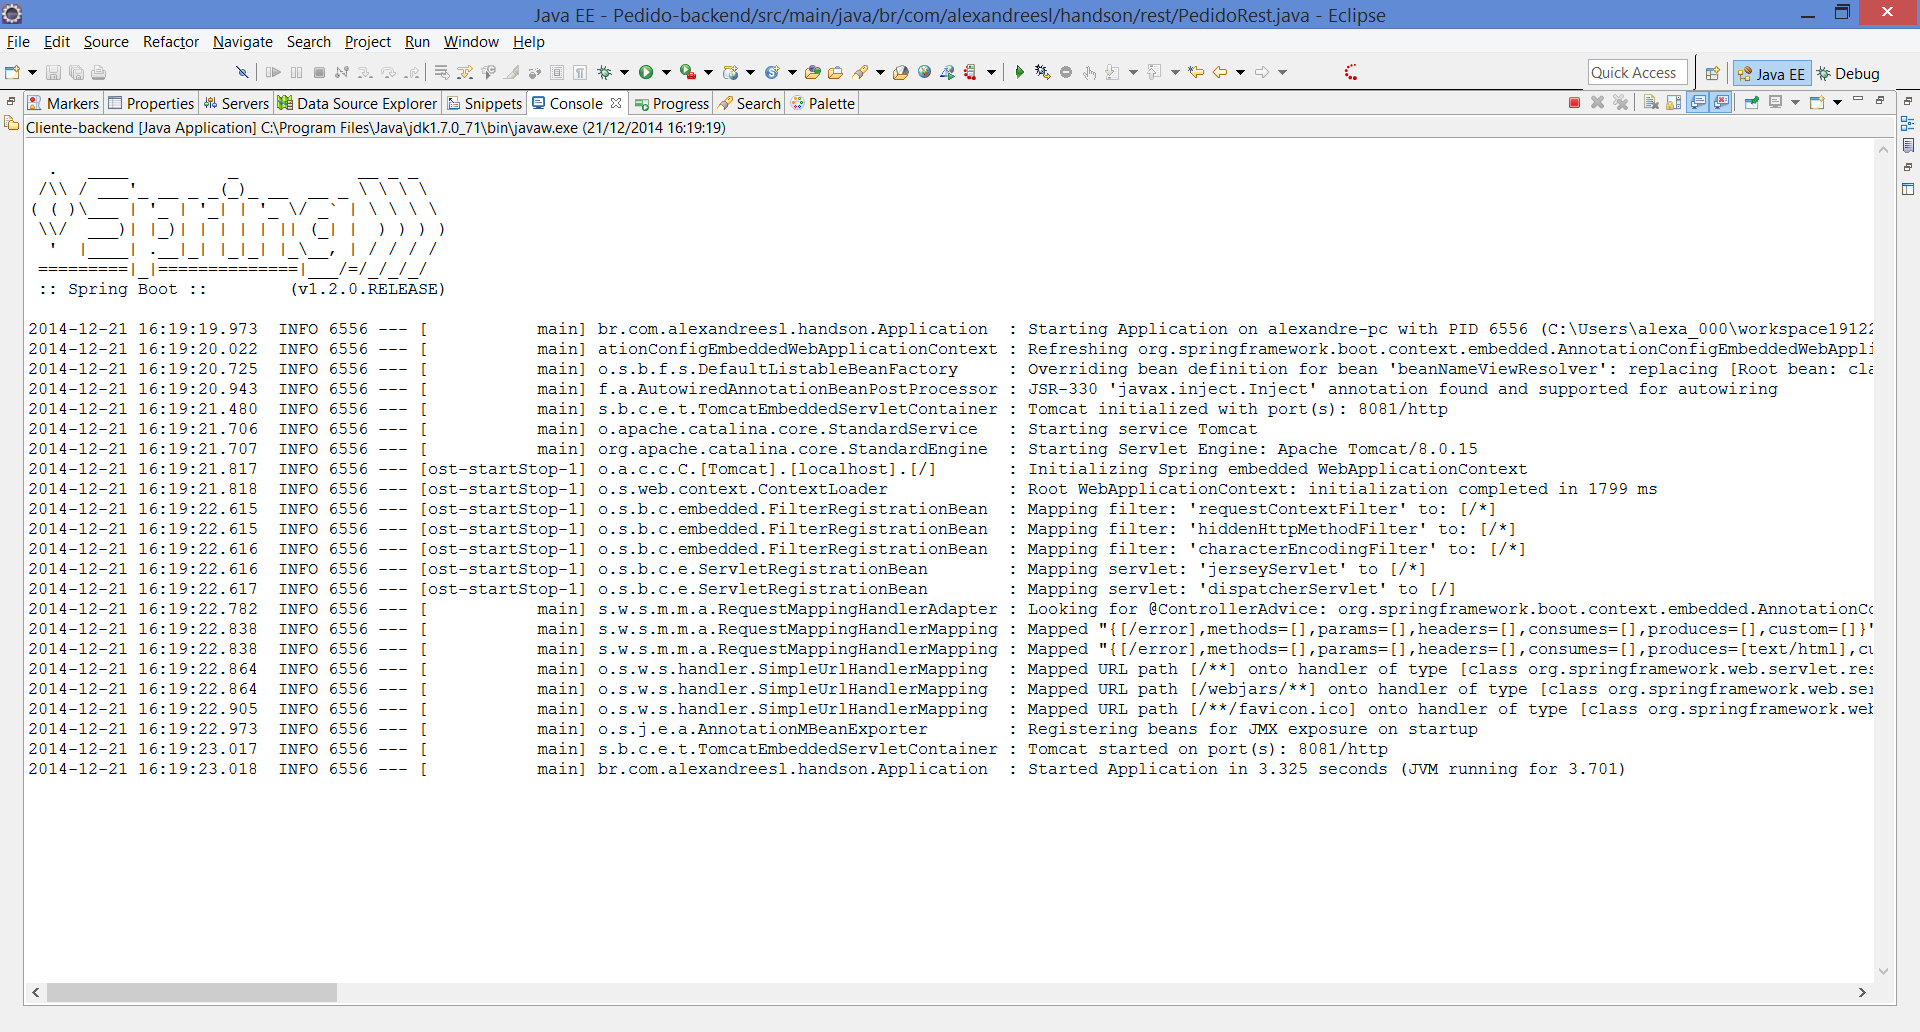Click the Forward navigation arrow
This screenshot has height=1032, width=1920.
[x=1262, y=72]
